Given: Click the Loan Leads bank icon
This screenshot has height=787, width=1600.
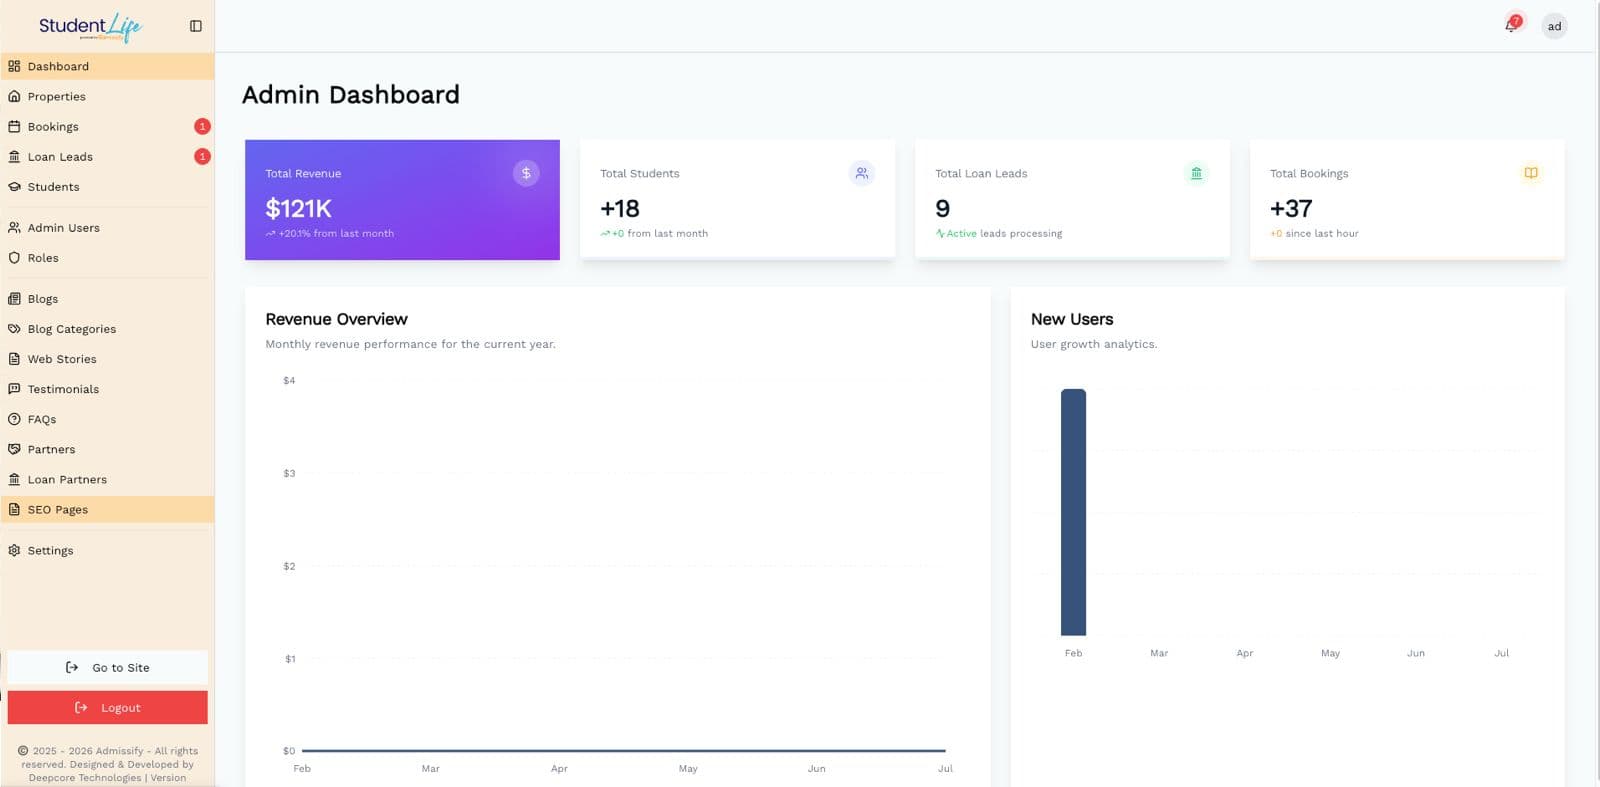Looking at the screenshot, I should pos(14,156).
